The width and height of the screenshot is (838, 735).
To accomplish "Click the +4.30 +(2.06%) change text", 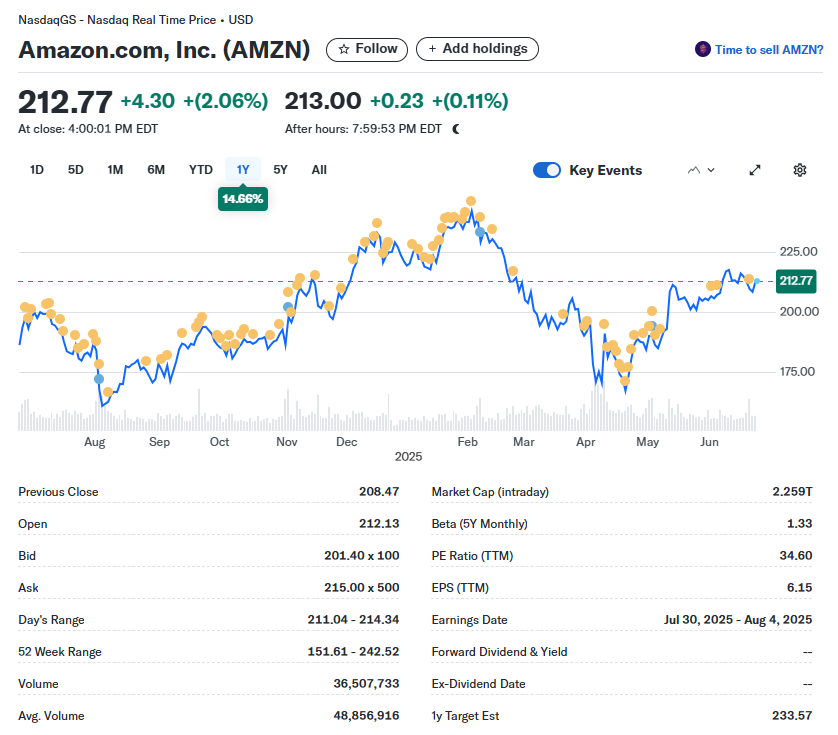I will pos(195,100).
